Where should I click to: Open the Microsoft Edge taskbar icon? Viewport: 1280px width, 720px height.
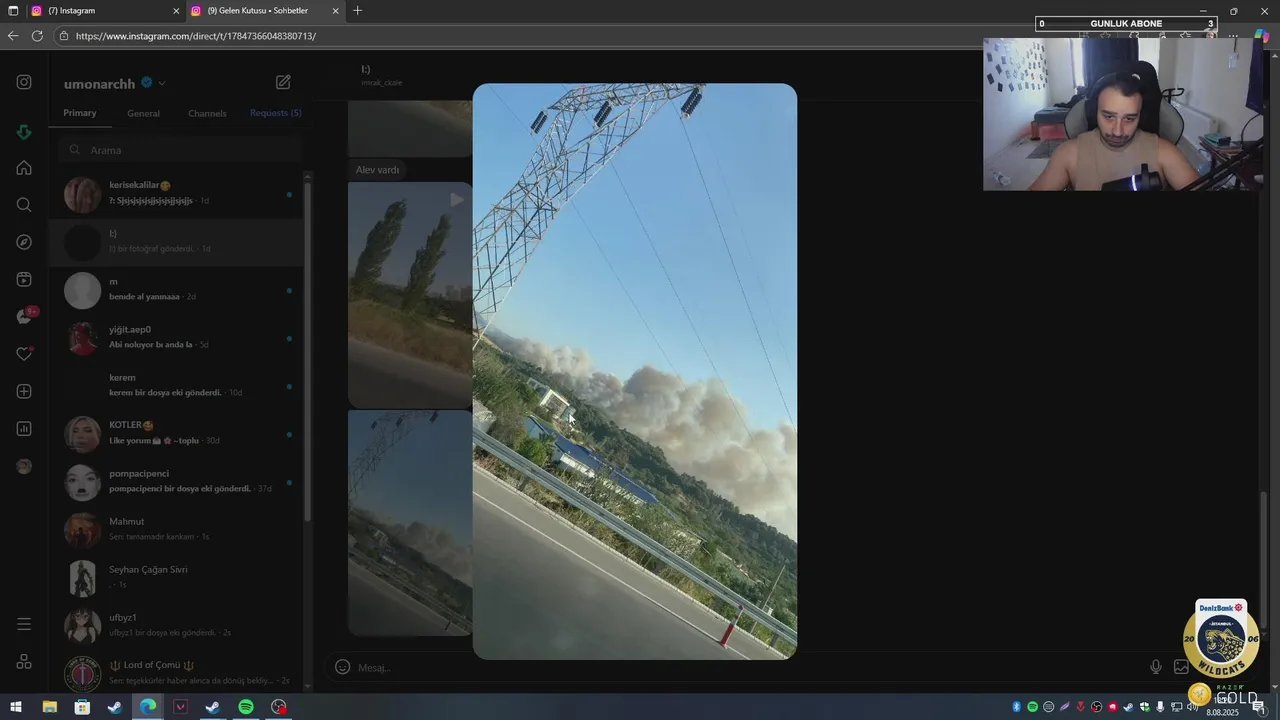pos(148,707)
